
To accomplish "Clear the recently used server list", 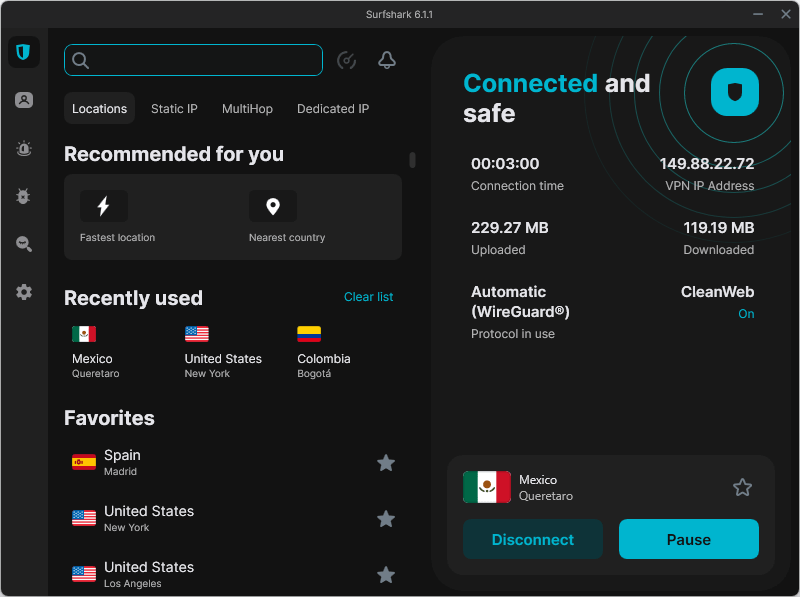I will tap(369, 297).
